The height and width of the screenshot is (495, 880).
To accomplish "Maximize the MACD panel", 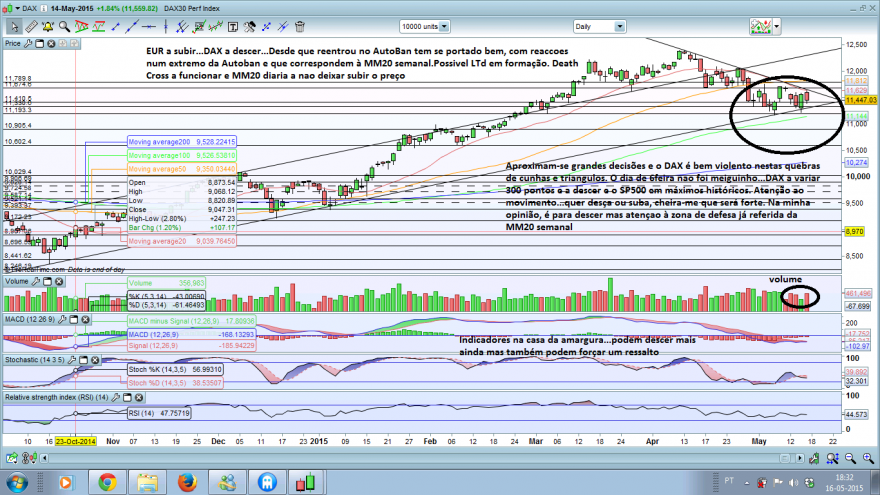I will point(74,319).
